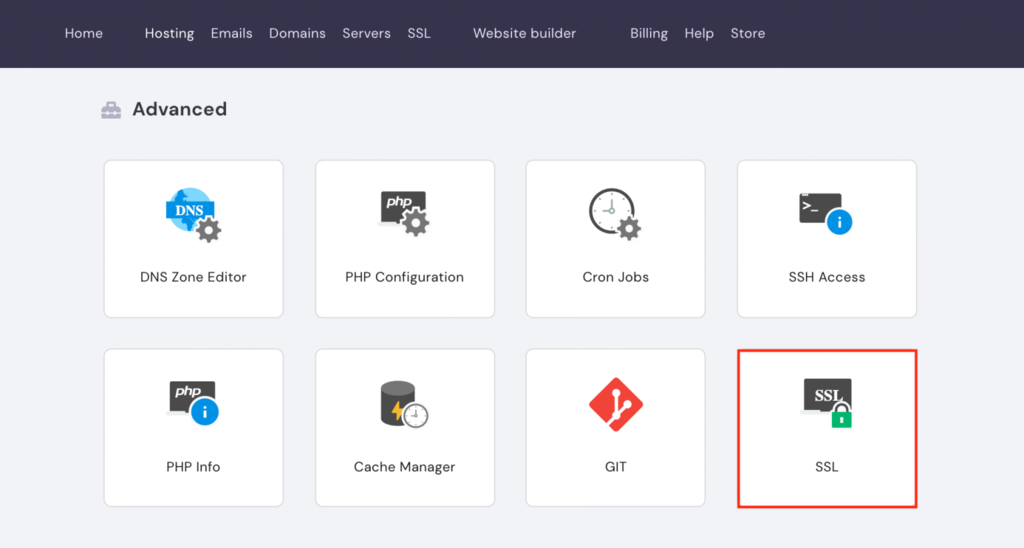1024x548 pixels.
Task: Click the Cache Manager label
Action: coord(404,467)
